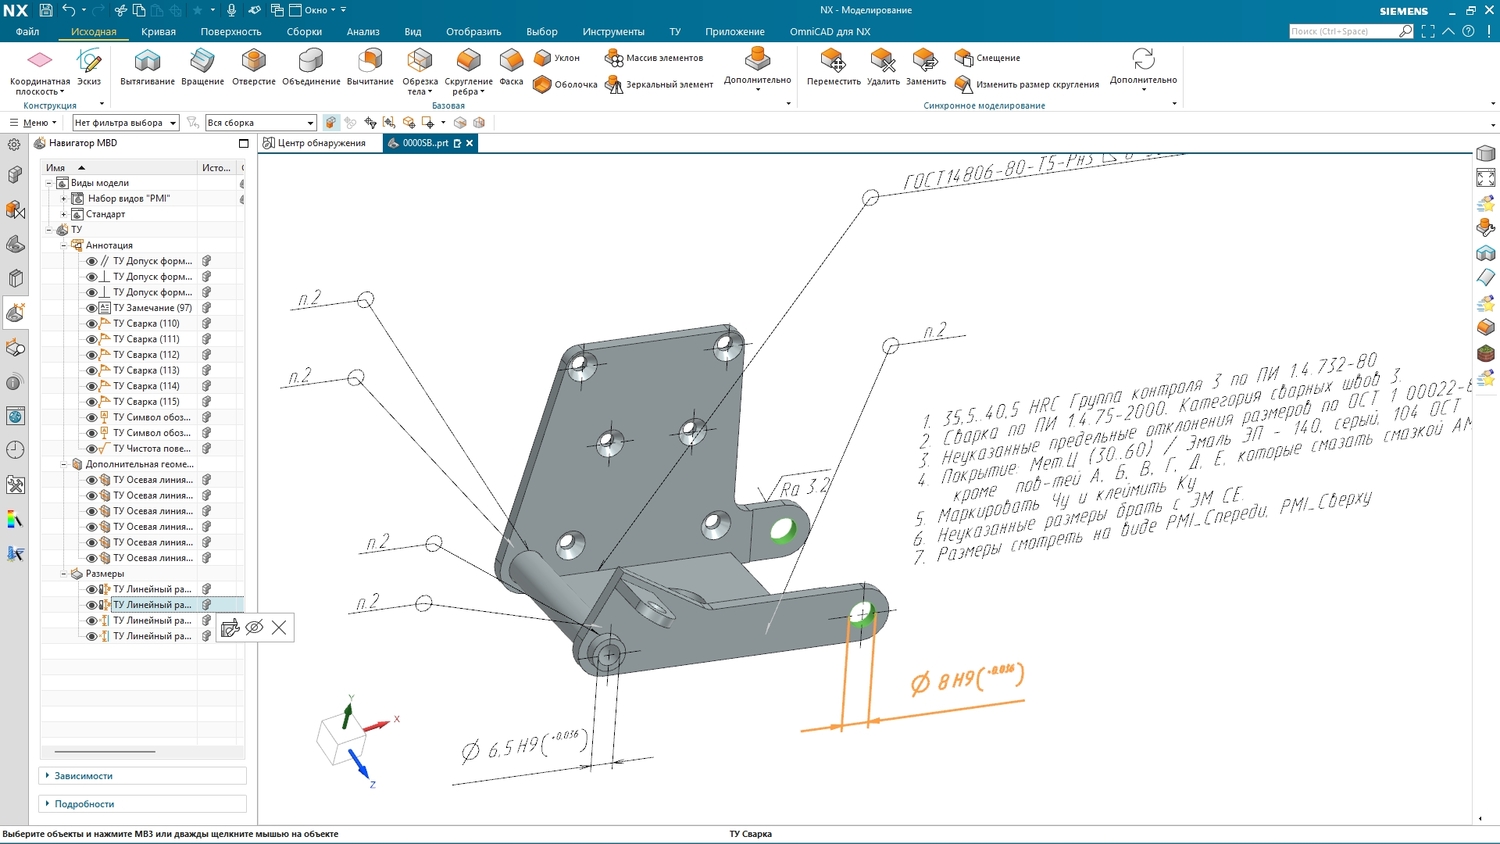Expand the Зависимости section

click(83, 776)
